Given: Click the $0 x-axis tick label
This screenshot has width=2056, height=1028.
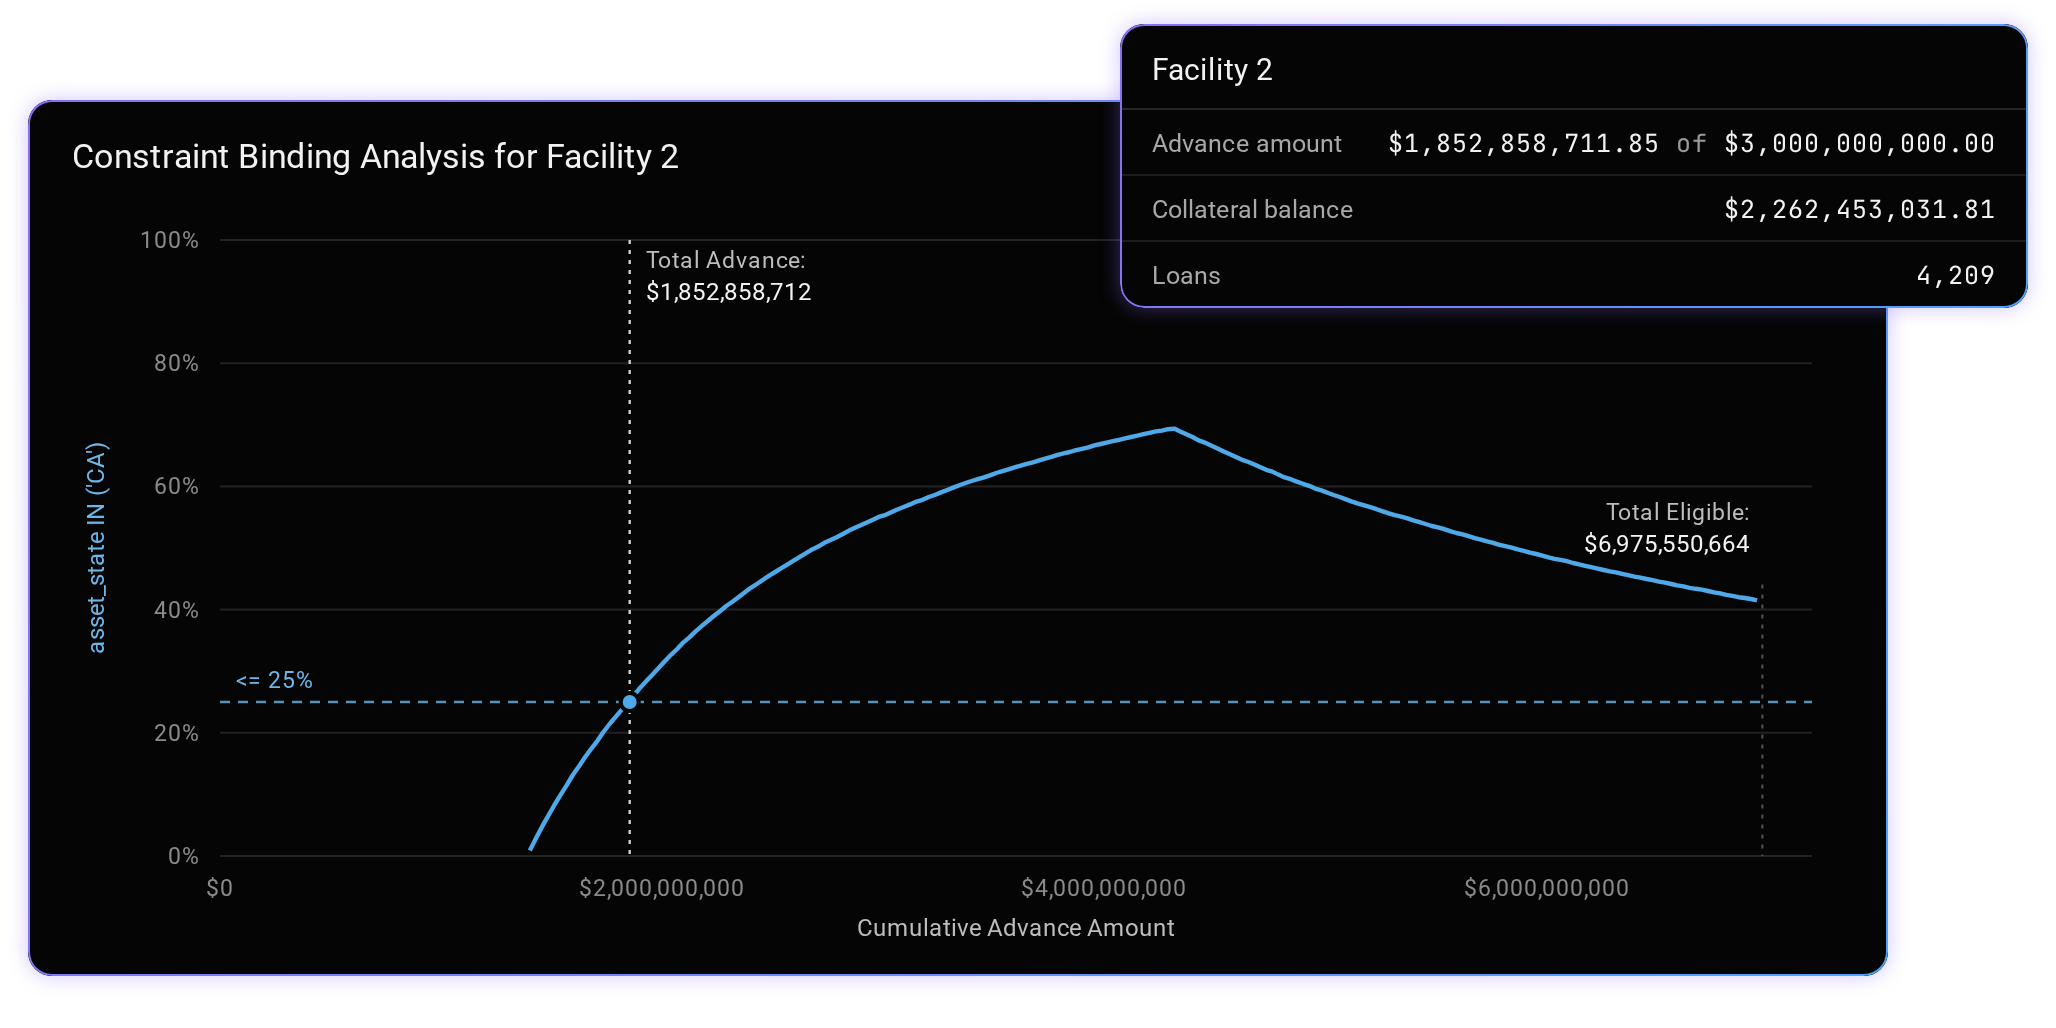Looking at the screenshot, I should 220,888.
